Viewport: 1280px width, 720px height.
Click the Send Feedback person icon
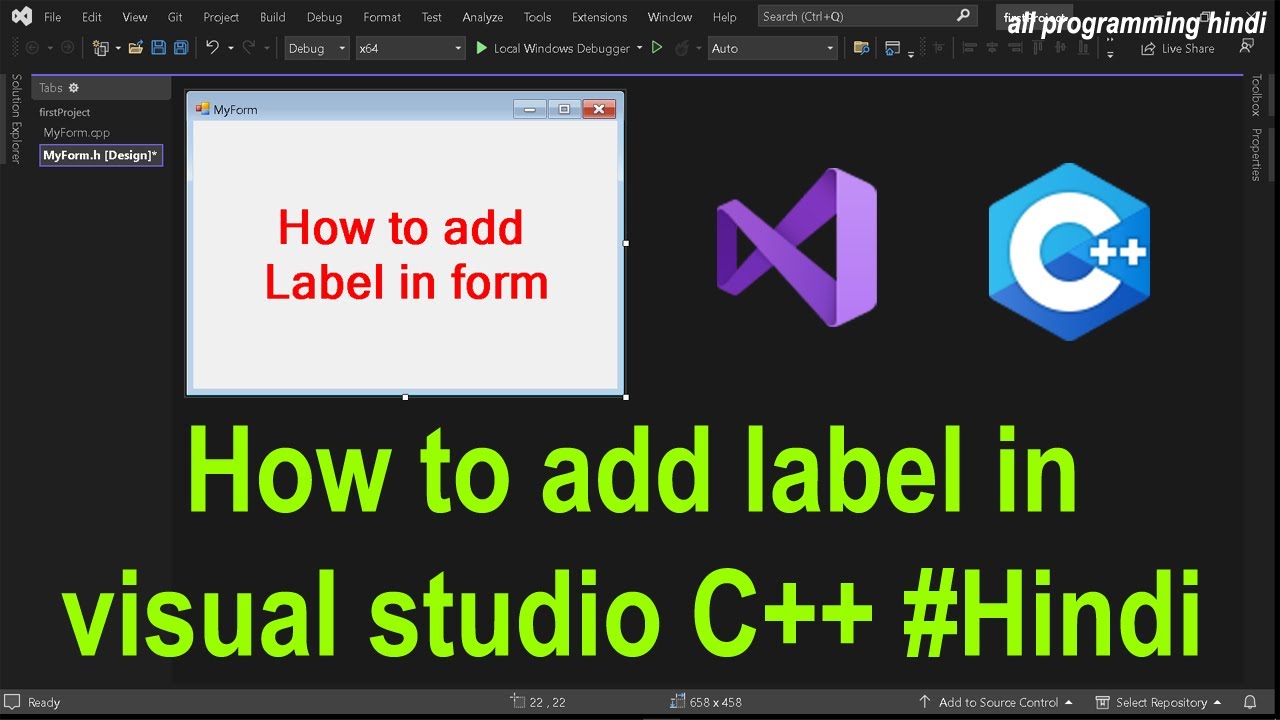[x=1246, y=47]
